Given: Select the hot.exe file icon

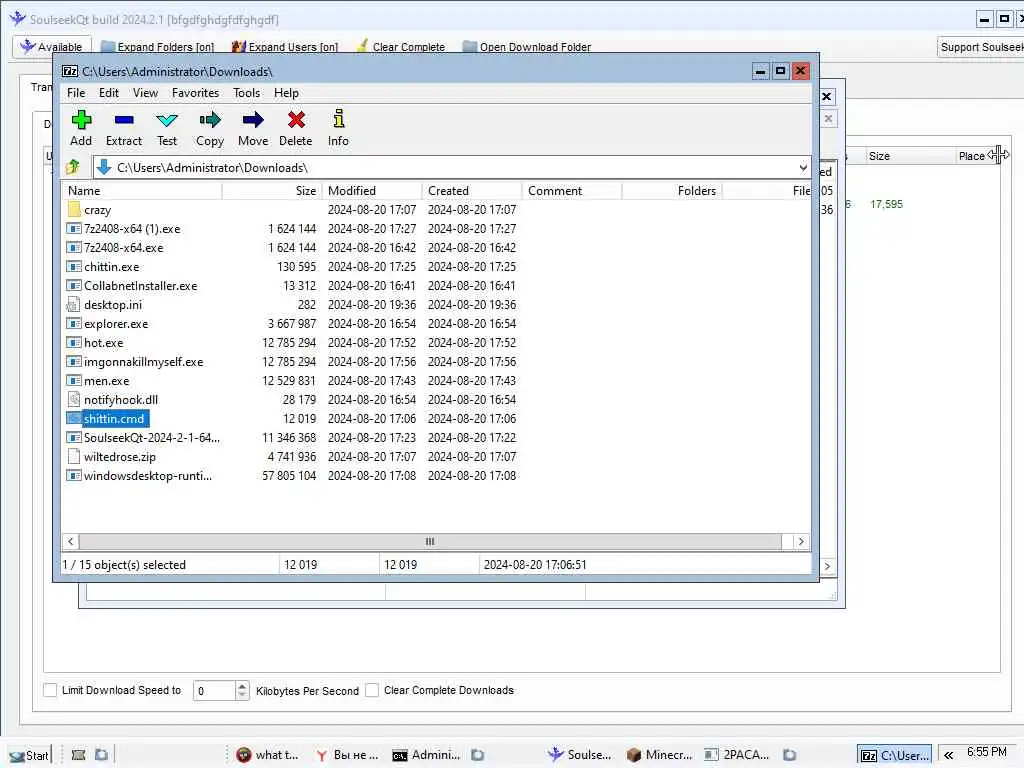Looking at the screenshot, I should [74, 342].
